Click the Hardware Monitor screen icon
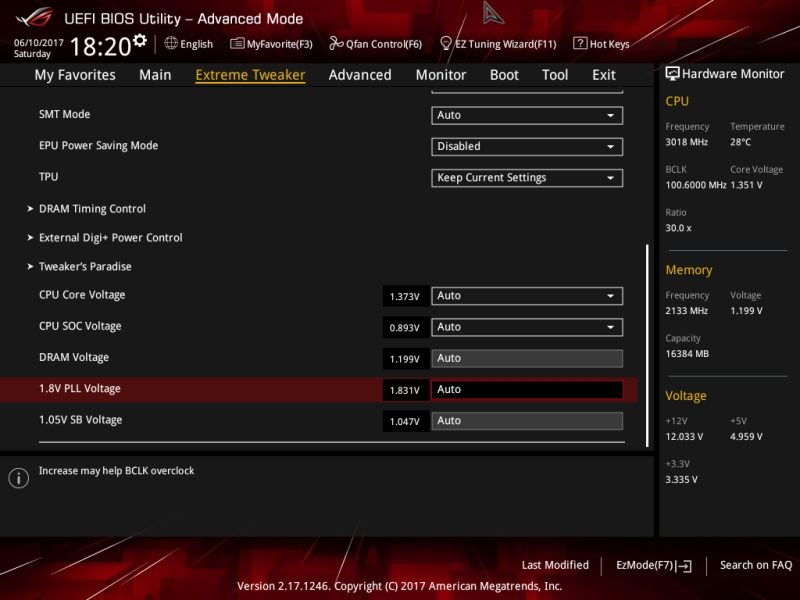This screenshot has height=600, width=800. coord(672,74)
